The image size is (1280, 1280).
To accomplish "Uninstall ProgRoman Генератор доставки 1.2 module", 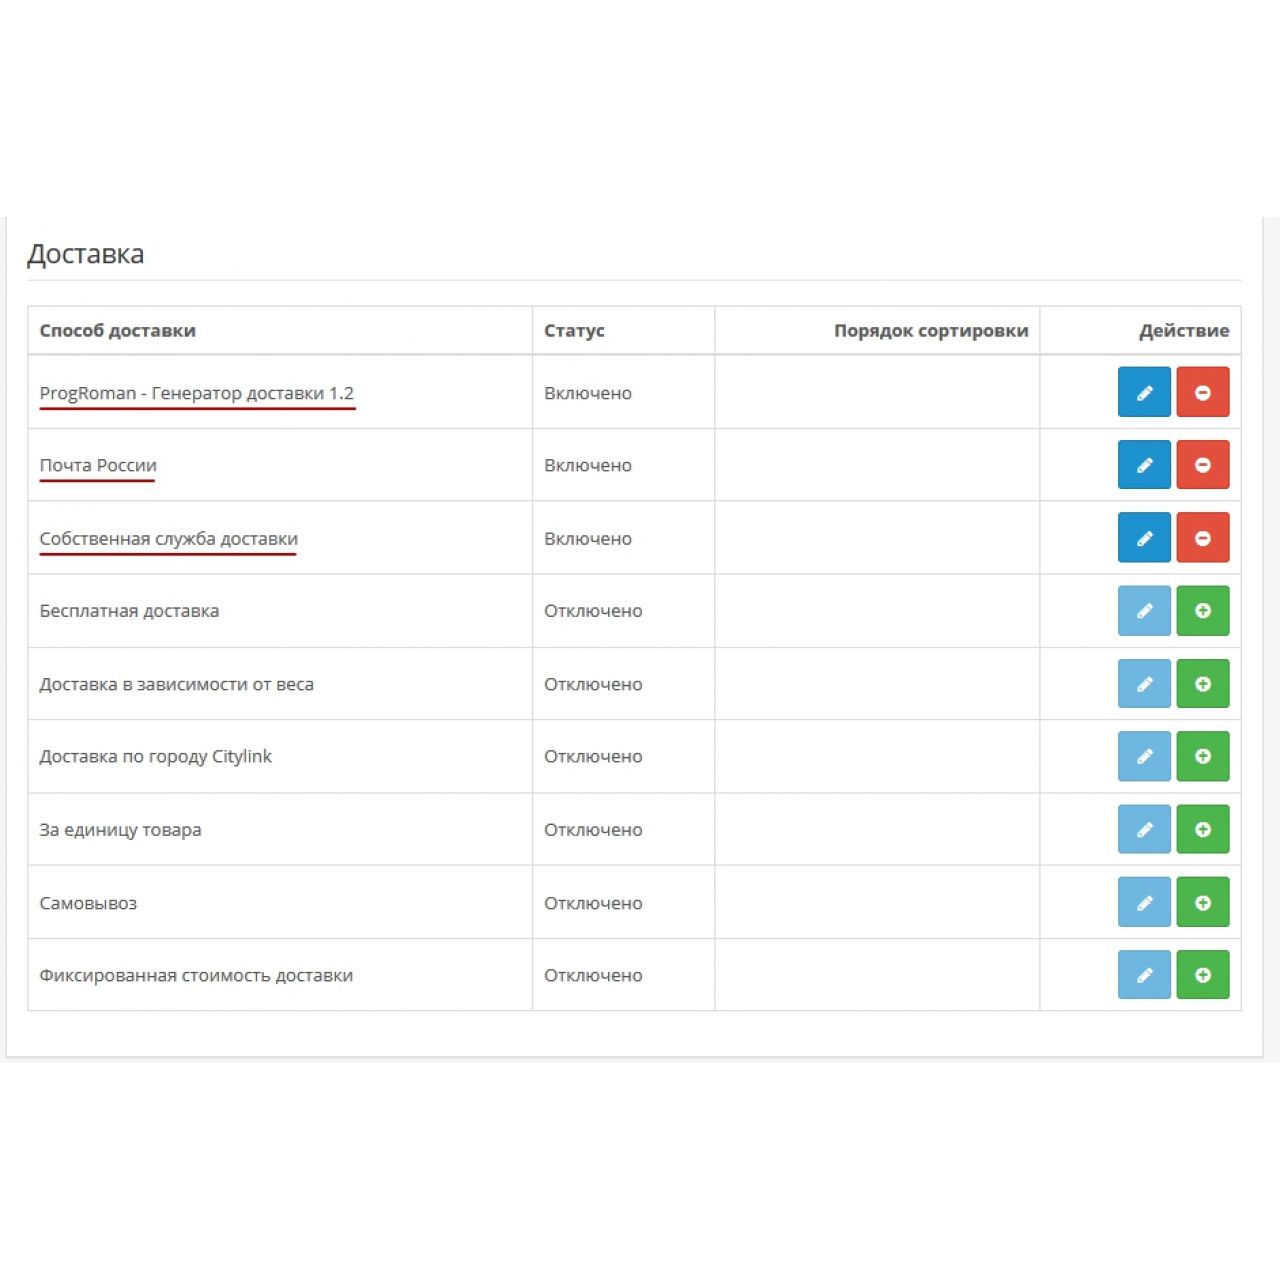I will 1203,392.
